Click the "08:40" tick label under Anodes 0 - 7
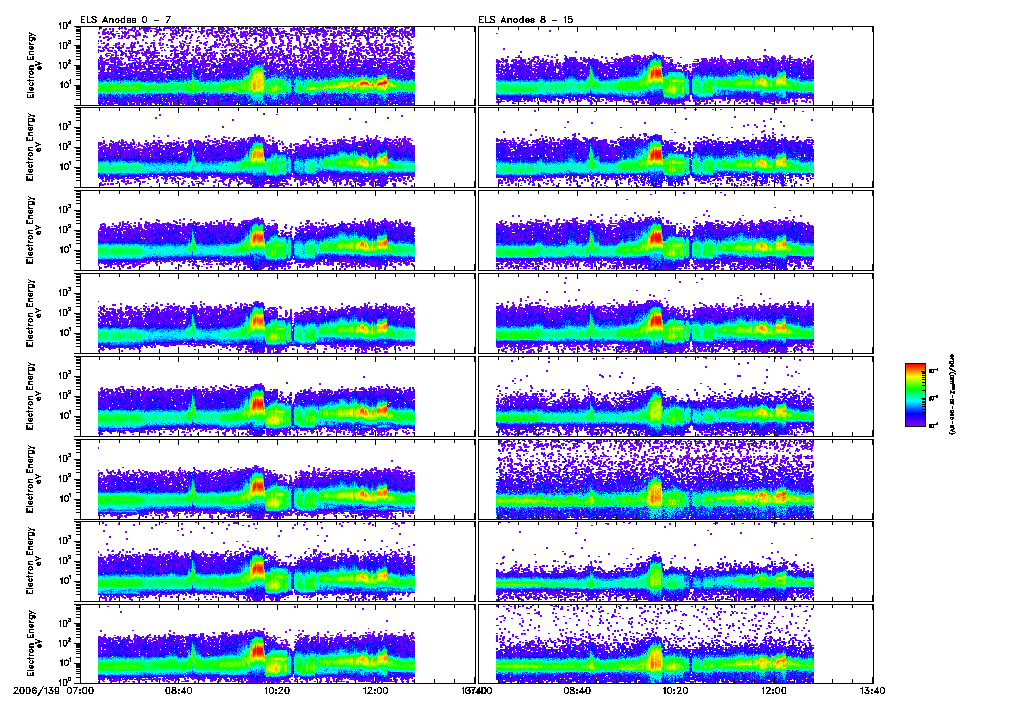This screenshot has width=1024, height=708. coord(178,690)
